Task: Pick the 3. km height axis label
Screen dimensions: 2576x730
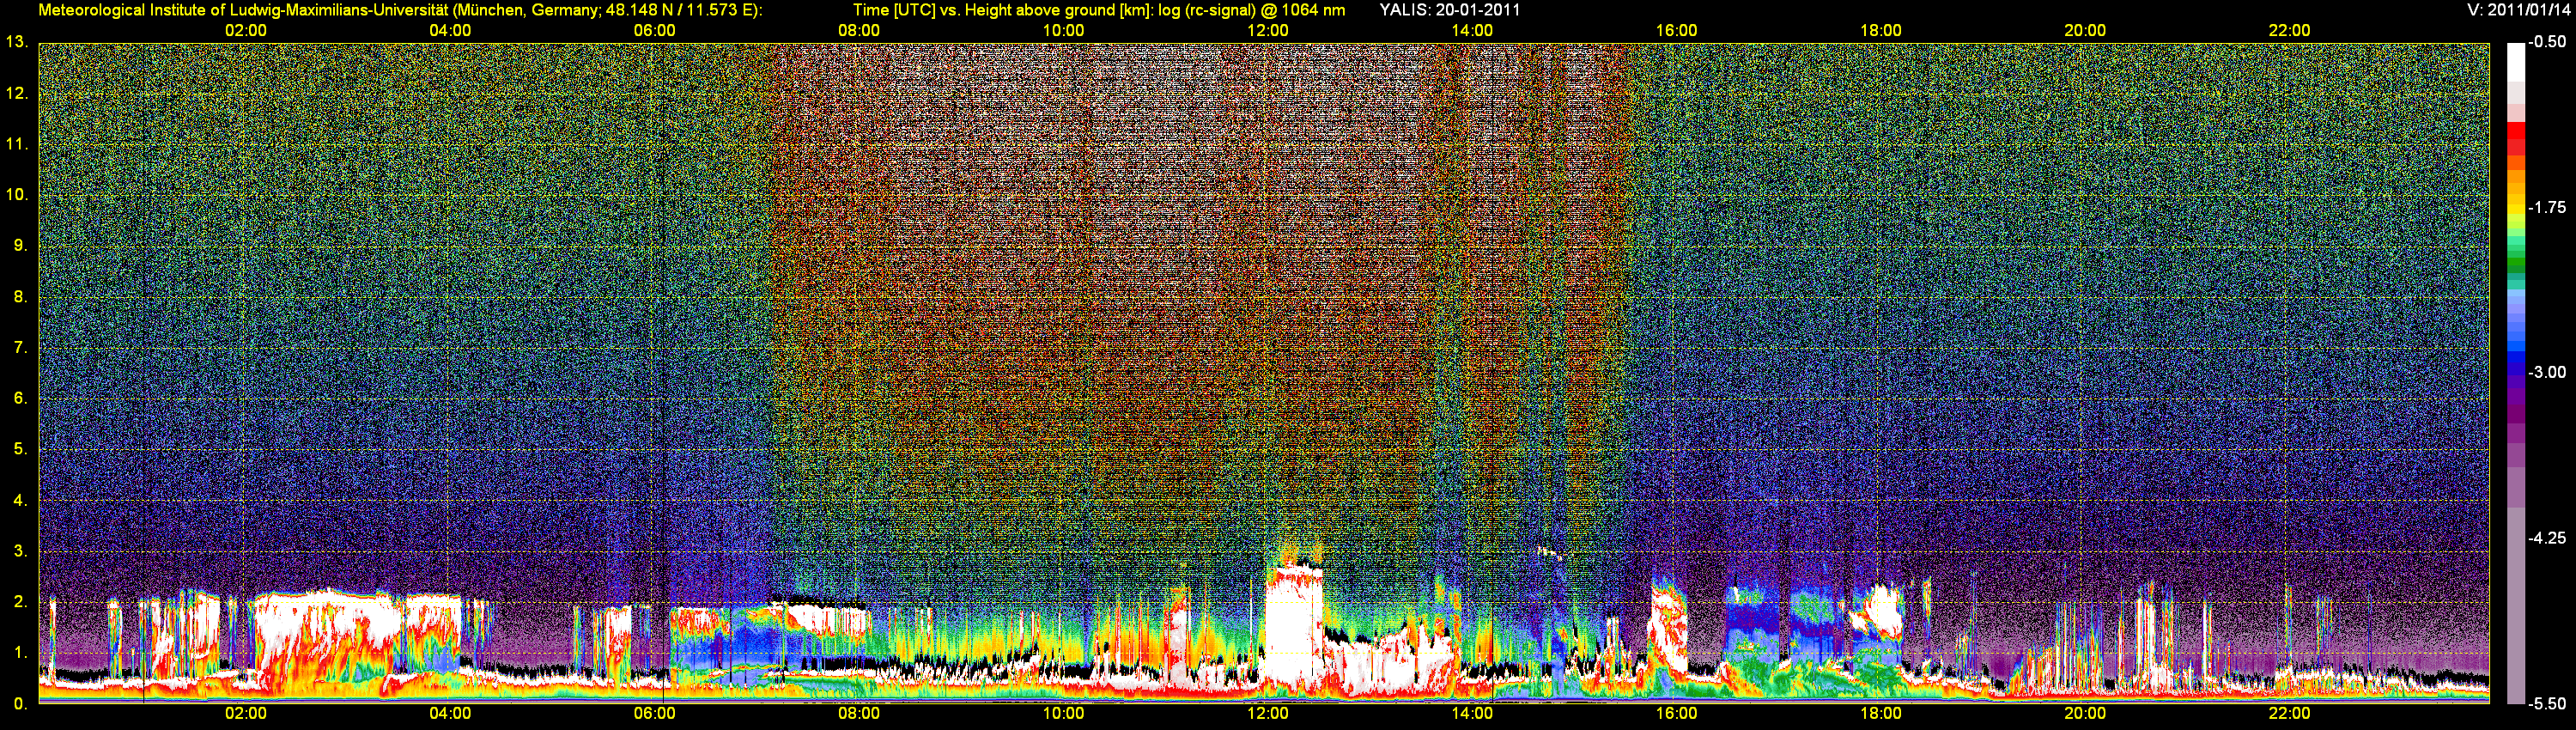Action: (x=20, y=551)
